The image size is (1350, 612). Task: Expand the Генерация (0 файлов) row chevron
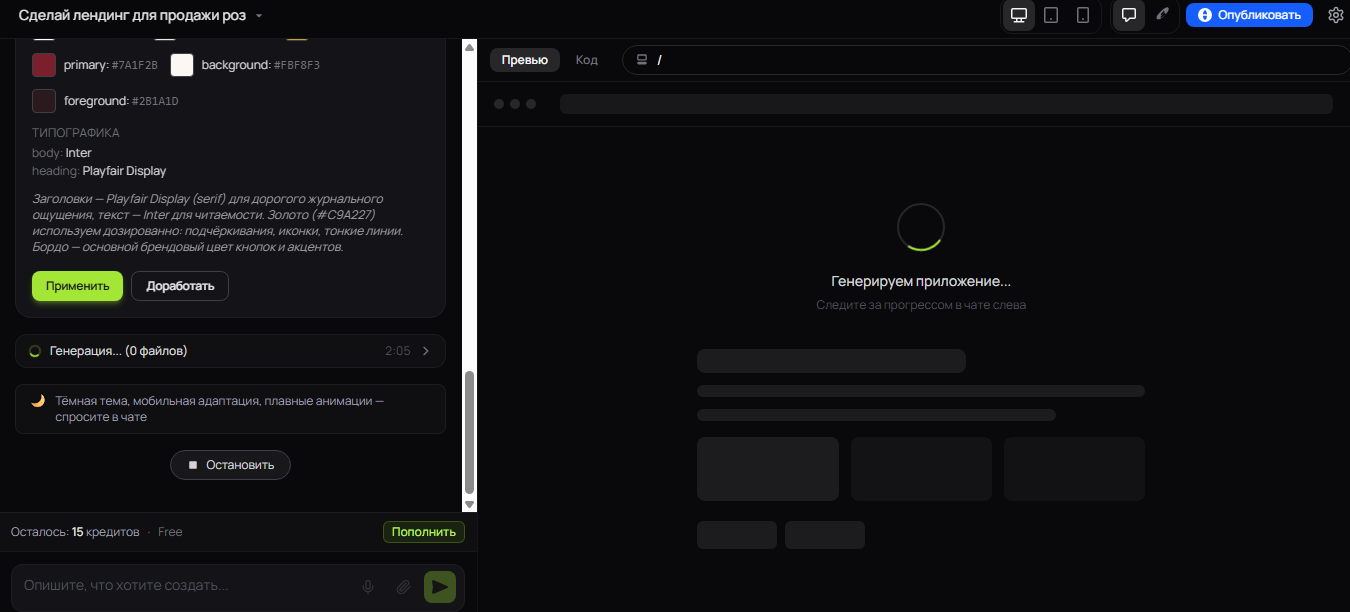(426, 351)
